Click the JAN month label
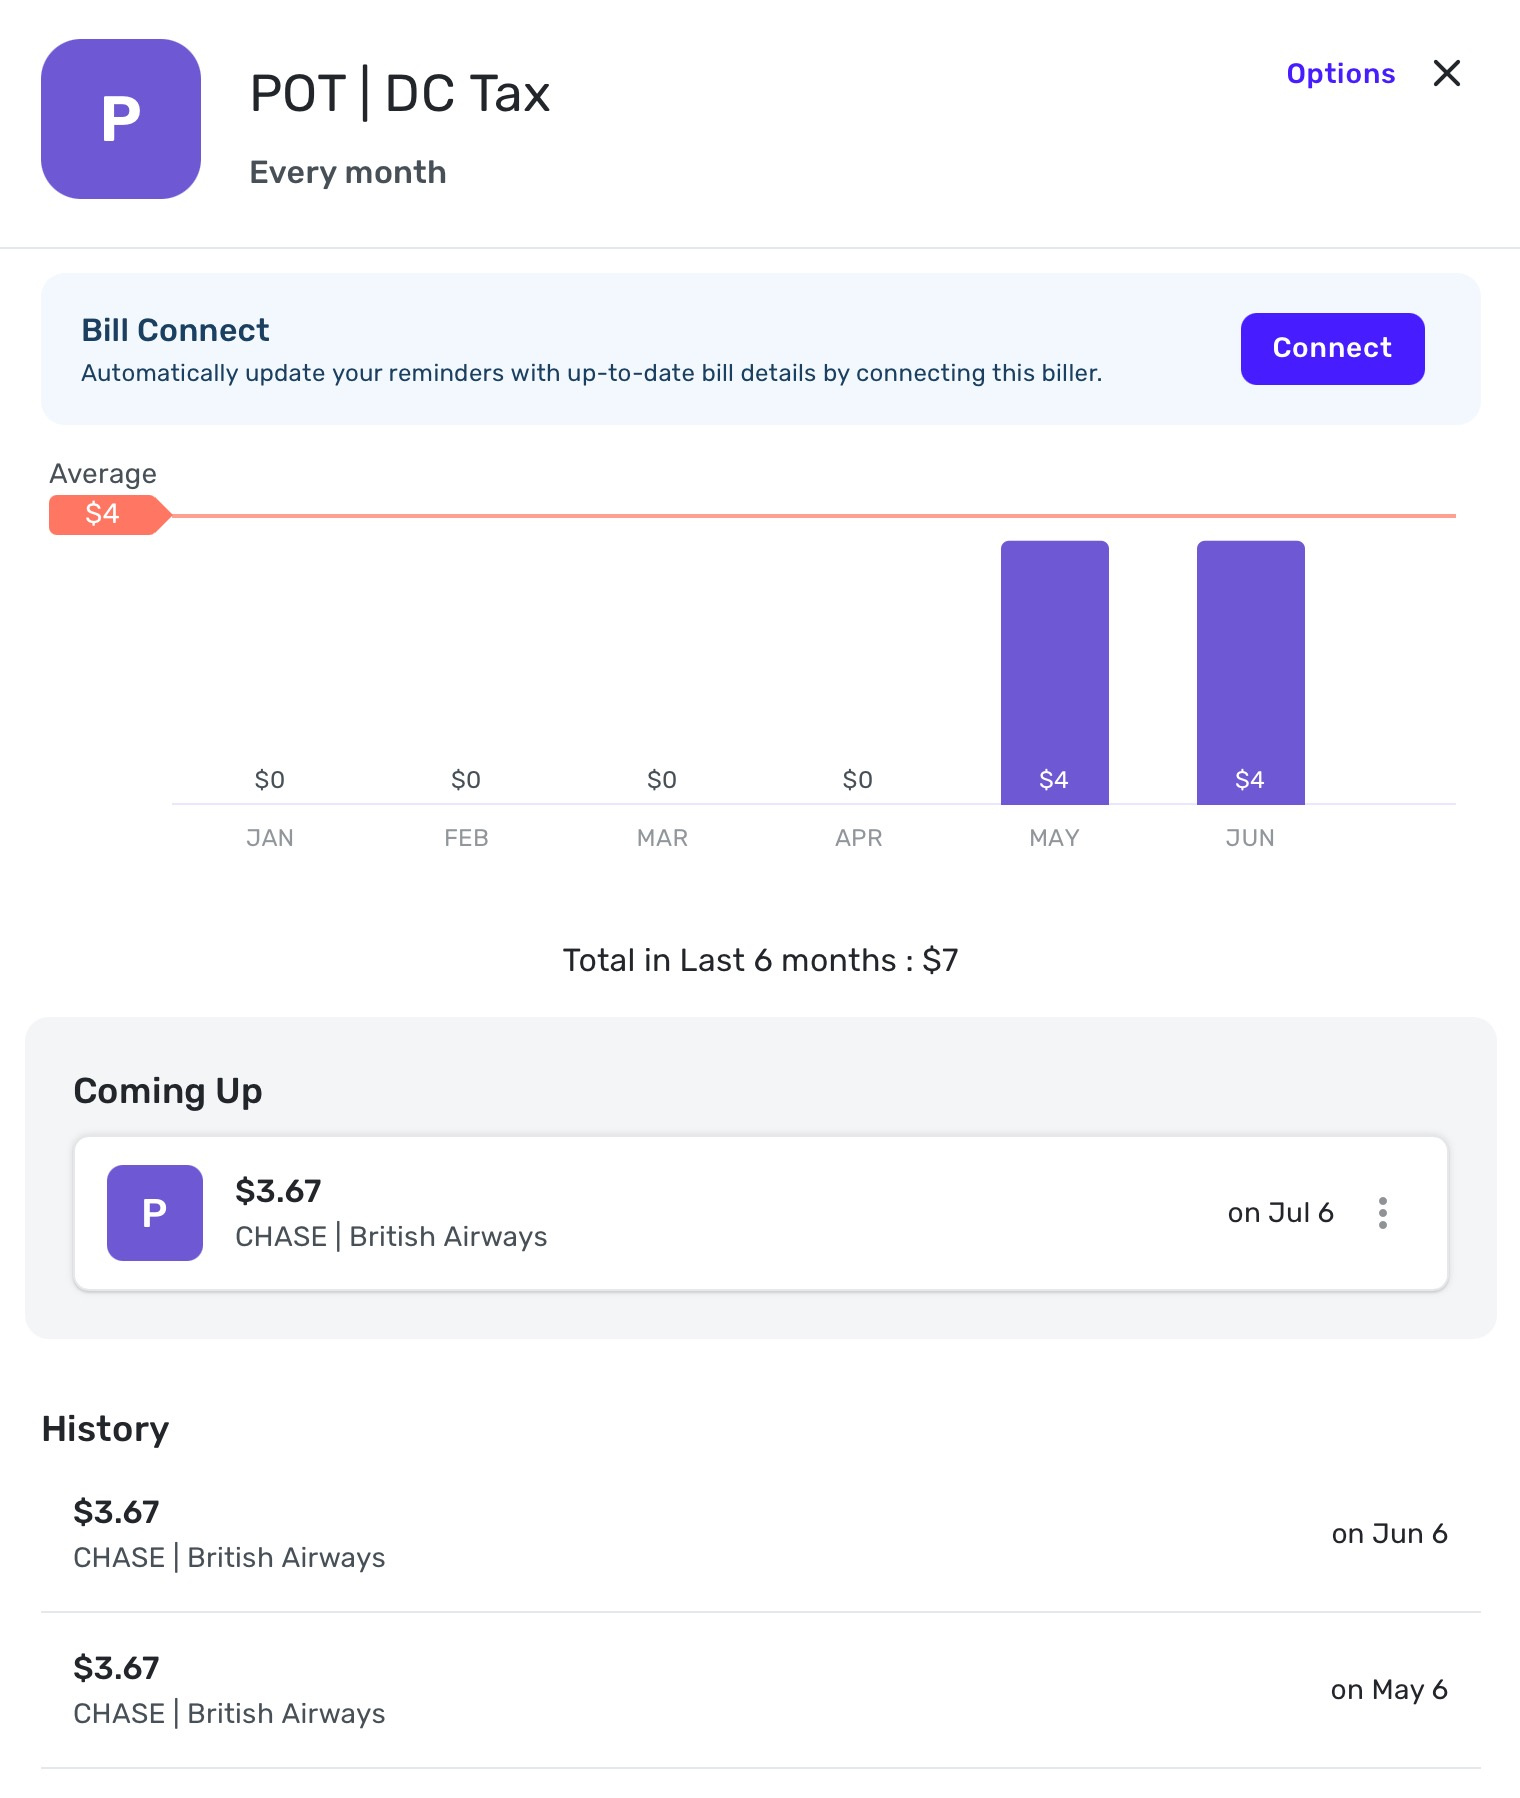Image resolution: width=1520 pixels, height=1798 pixels. click(x=270, y=838)
